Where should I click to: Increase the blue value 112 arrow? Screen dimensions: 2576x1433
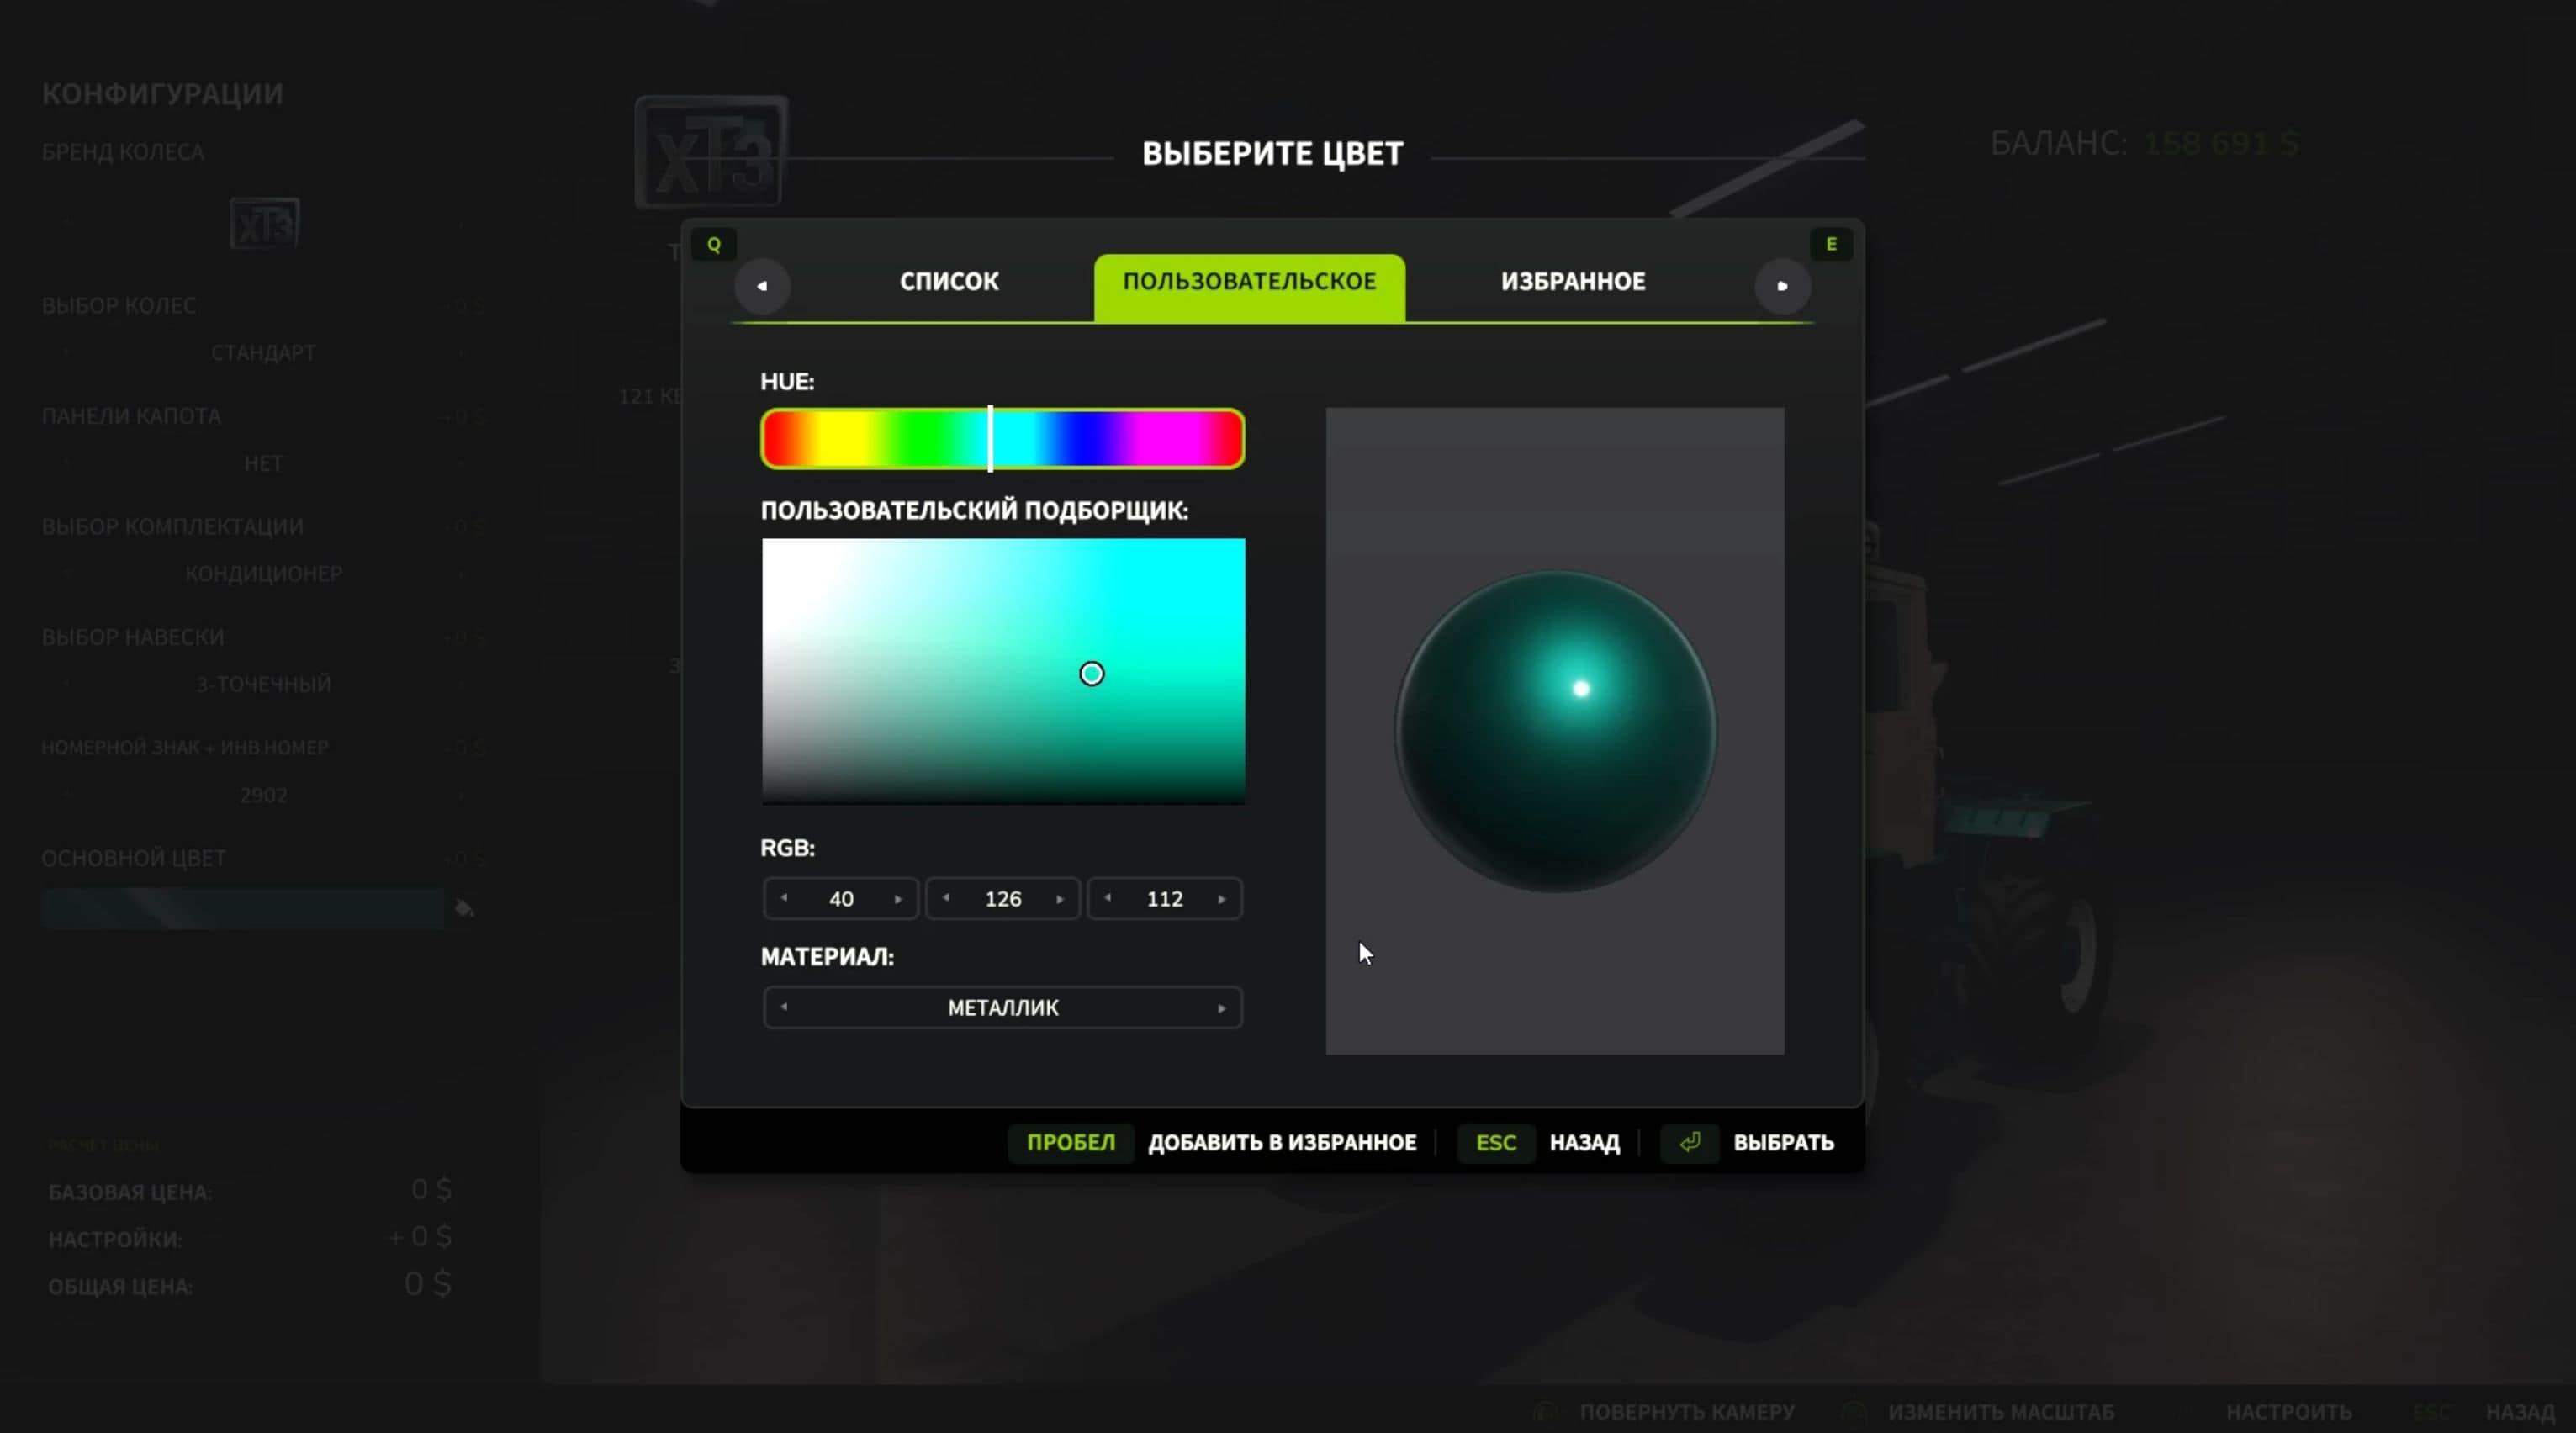click(1221, 898)
